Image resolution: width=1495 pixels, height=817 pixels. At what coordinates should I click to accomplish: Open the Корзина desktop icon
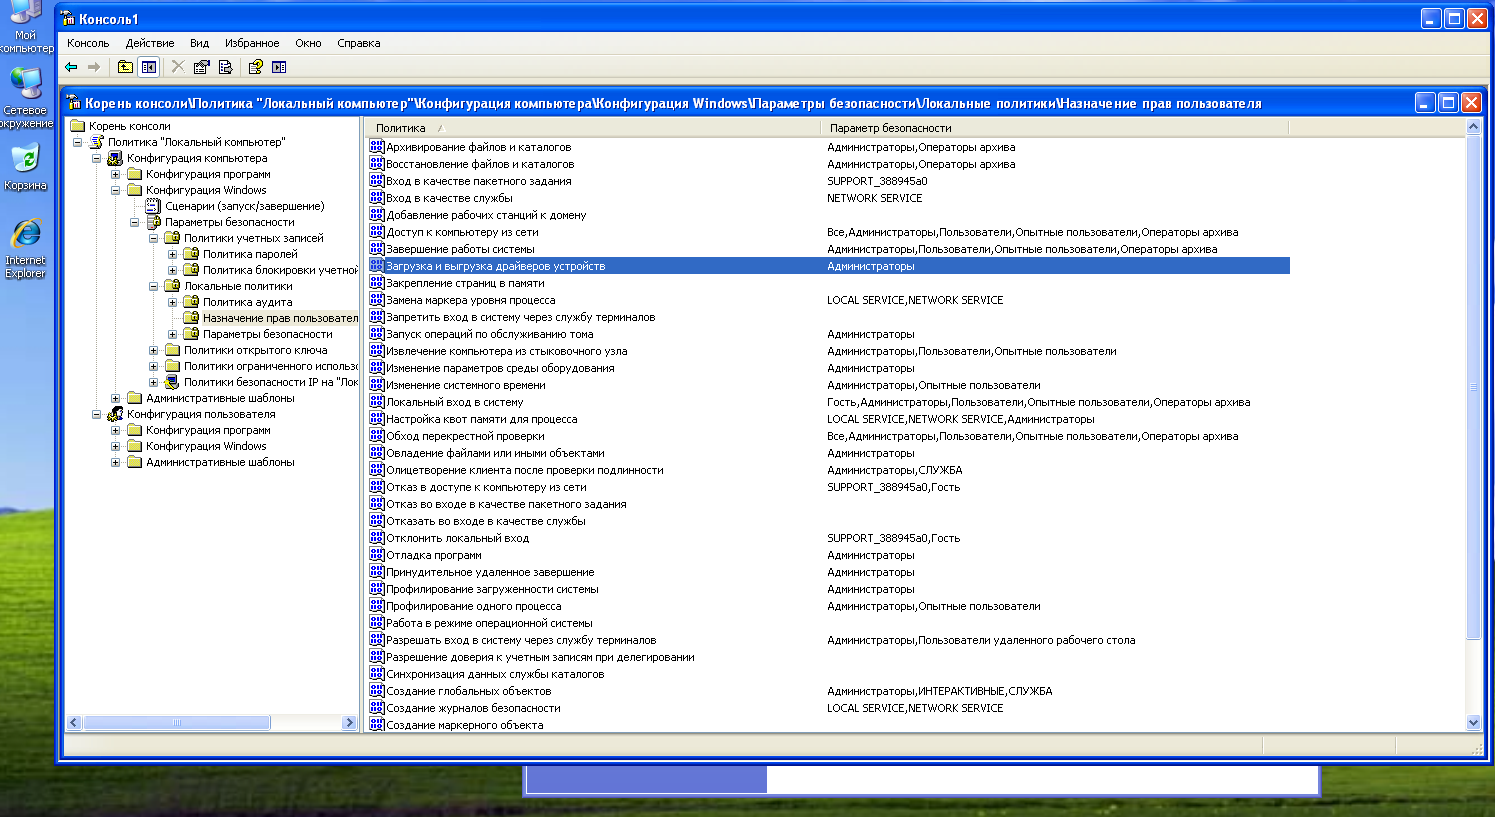tap(25, 165)
